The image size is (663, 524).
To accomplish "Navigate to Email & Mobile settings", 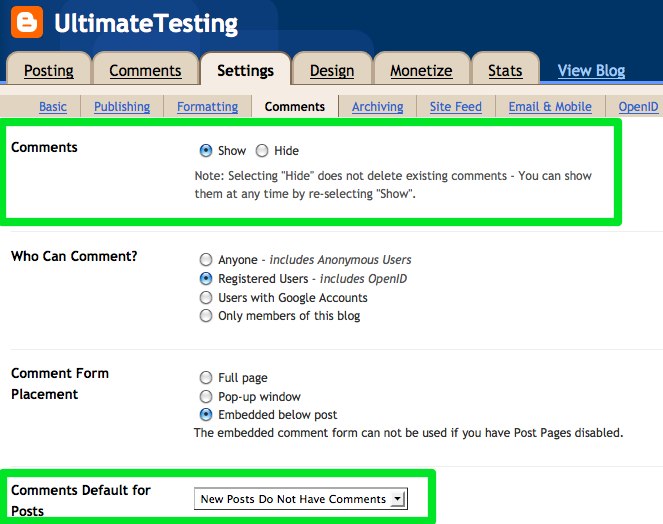I will pos(550,107).
